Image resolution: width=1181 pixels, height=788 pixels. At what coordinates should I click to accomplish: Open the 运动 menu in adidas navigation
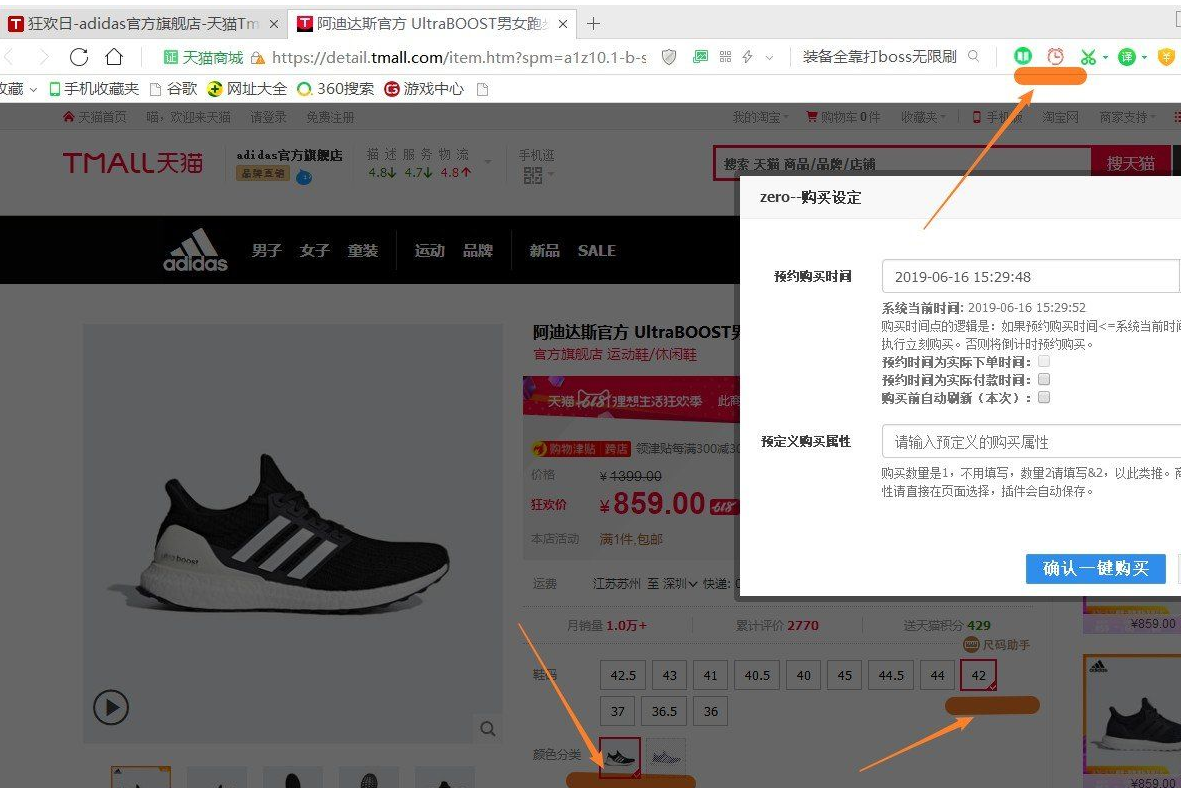point(429,250)
